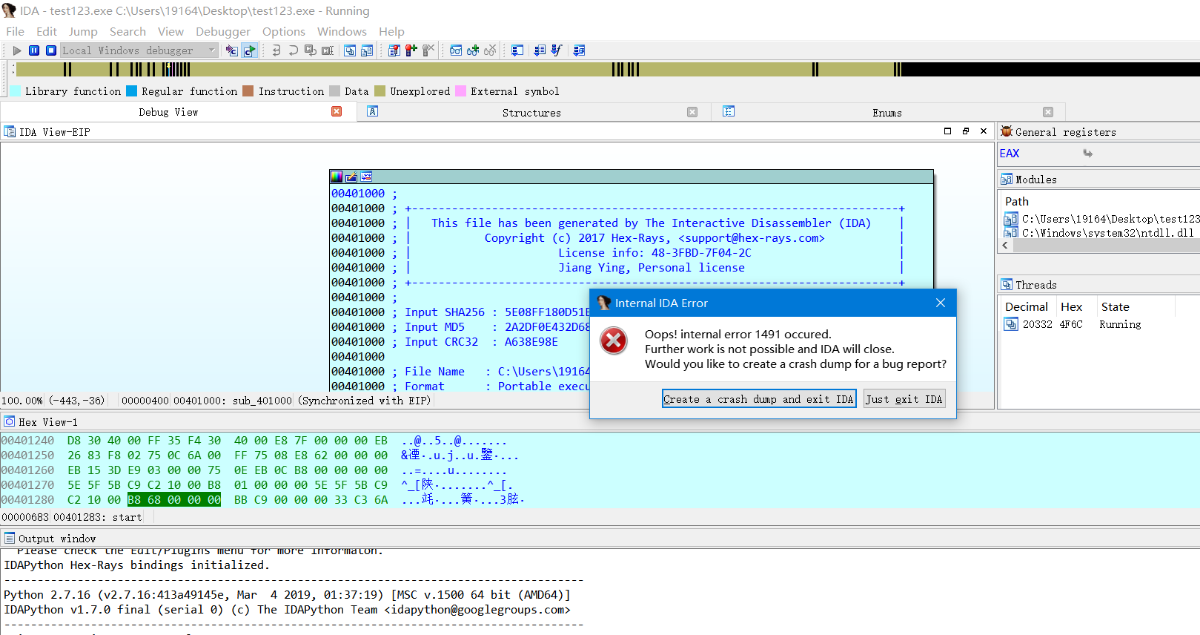1200x635 pixels.
Task: Close the Structures tab
Action: tap(691, 112)
